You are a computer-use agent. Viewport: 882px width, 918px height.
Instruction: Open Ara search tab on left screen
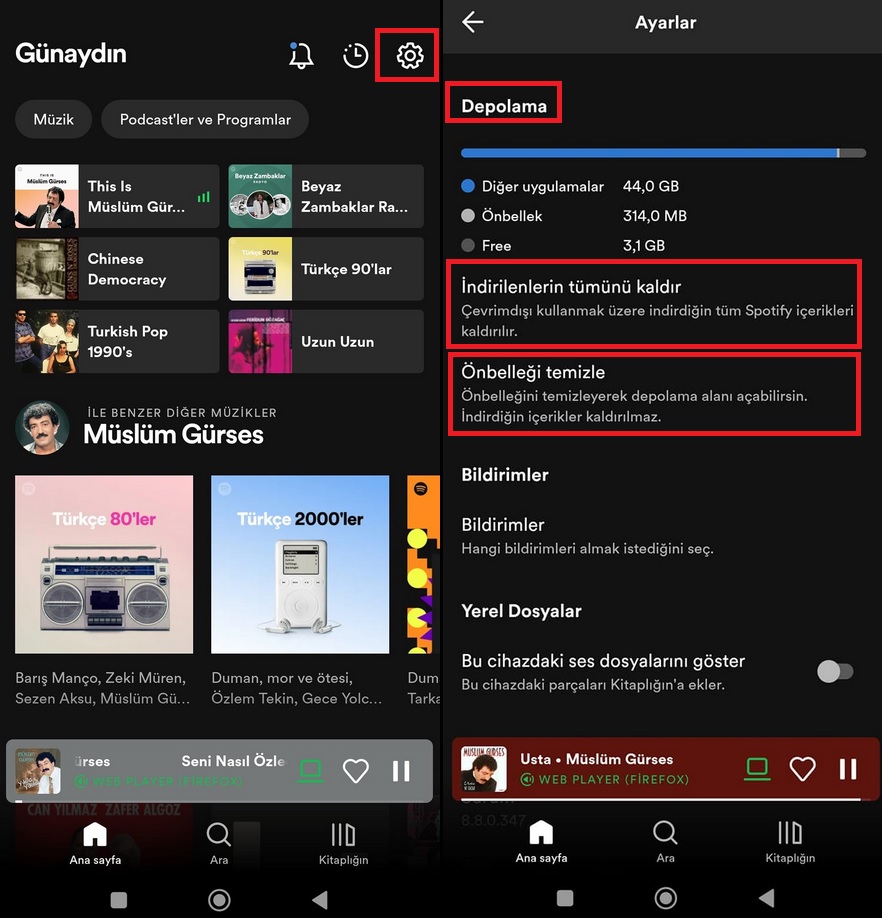219,844
